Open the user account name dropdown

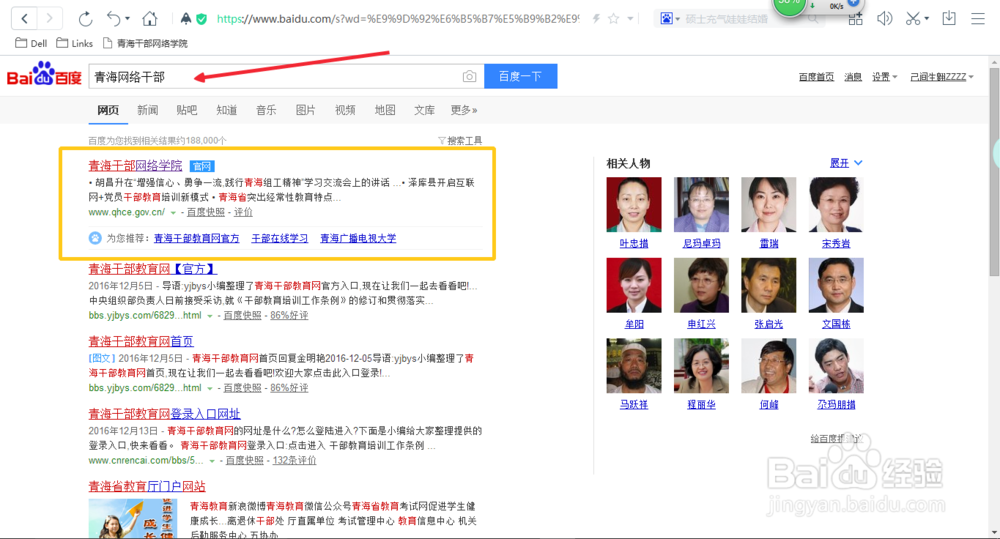942,77
